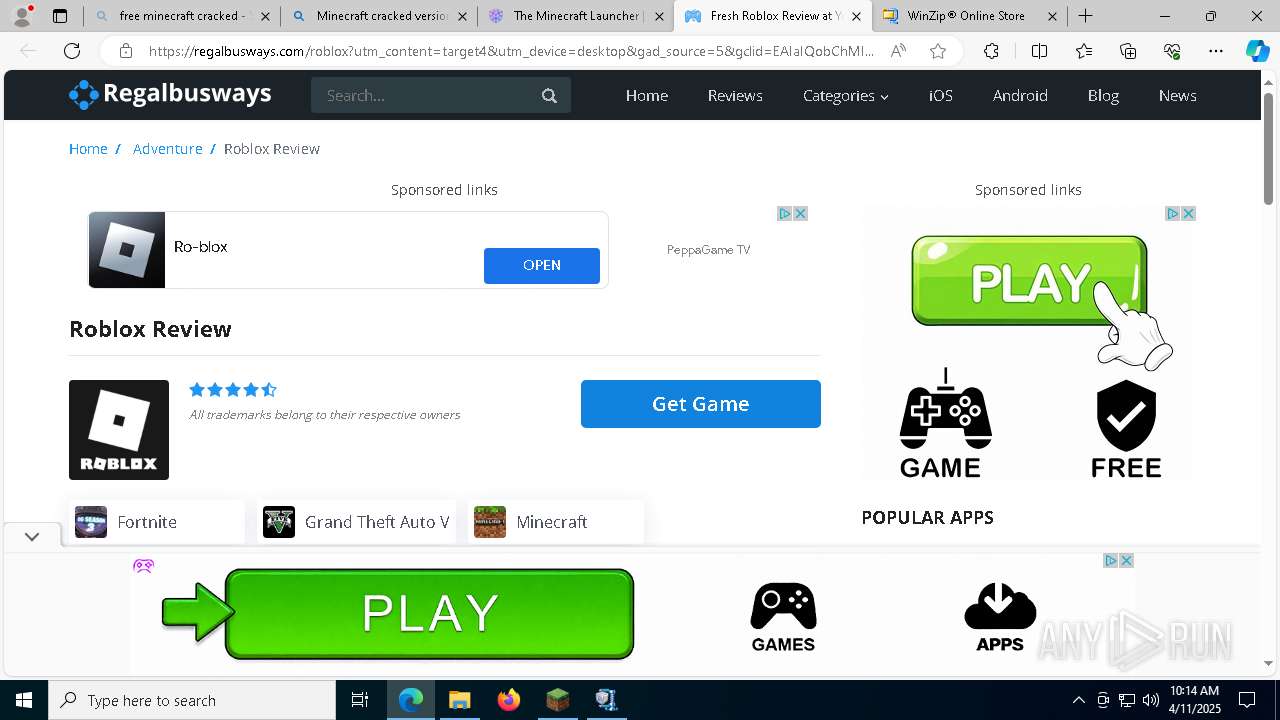Switch to The Minecraft Launcher tab
The width and height of the screenshot is (1280, 720).
click(575, 16)
